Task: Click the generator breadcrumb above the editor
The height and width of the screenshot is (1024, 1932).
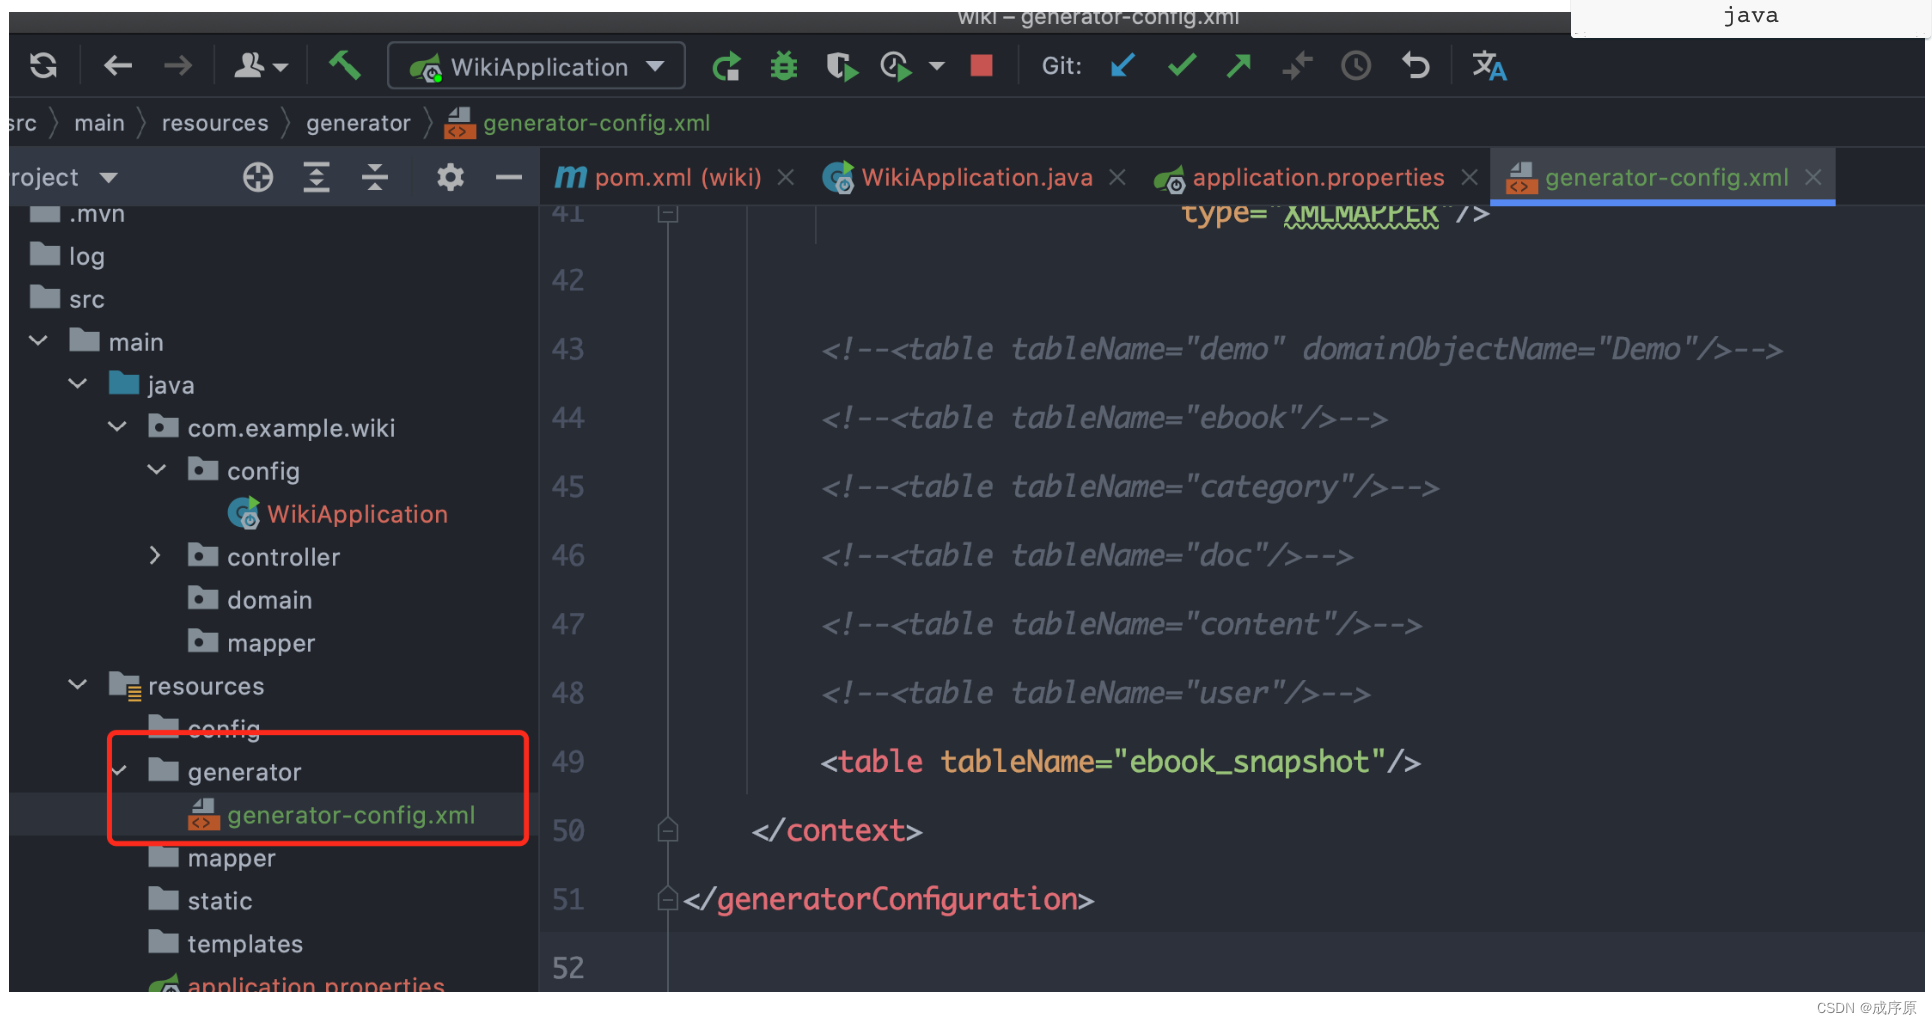Action: (358, 122)
